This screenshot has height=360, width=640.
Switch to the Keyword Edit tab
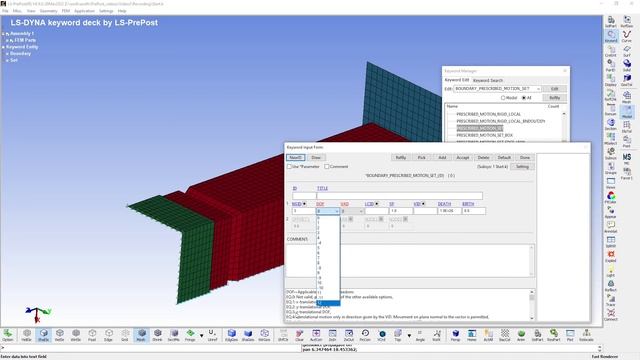pos(457,80)
